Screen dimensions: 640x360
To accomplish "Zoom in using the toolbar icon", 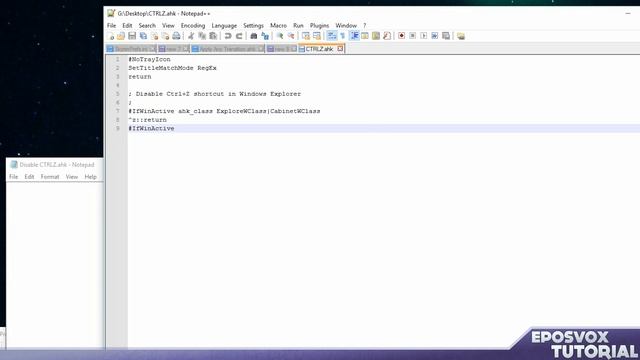I will (280, 36).
